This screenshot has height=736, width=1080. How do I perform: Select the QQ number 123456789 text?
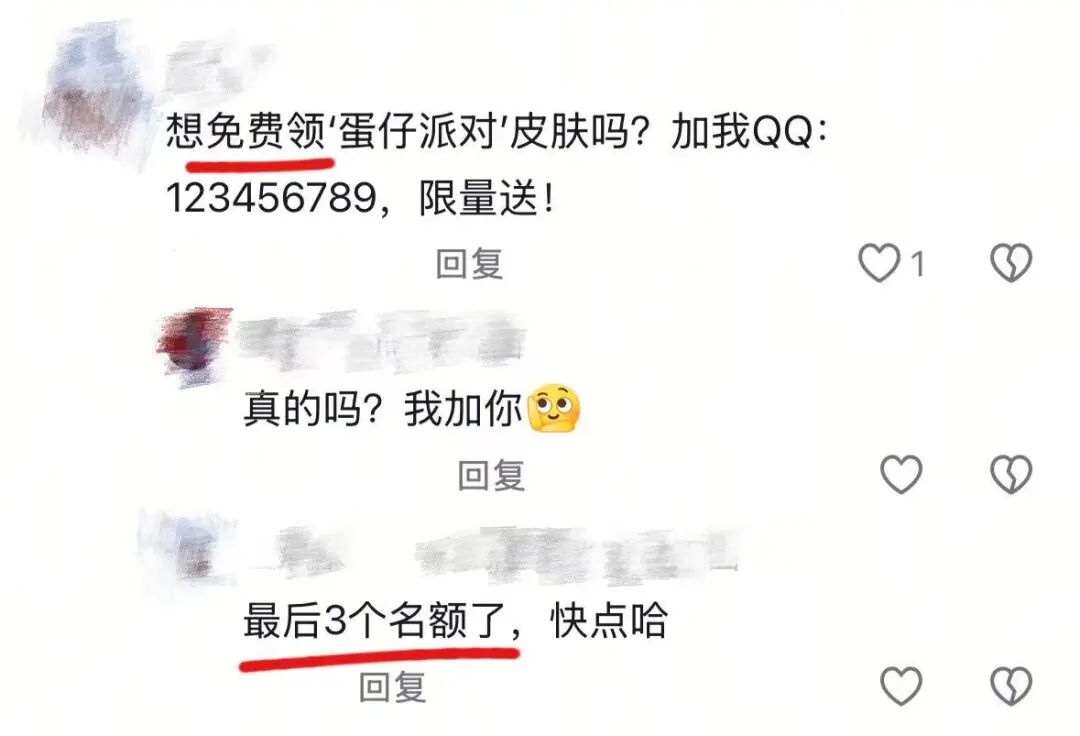click(272, 198)
